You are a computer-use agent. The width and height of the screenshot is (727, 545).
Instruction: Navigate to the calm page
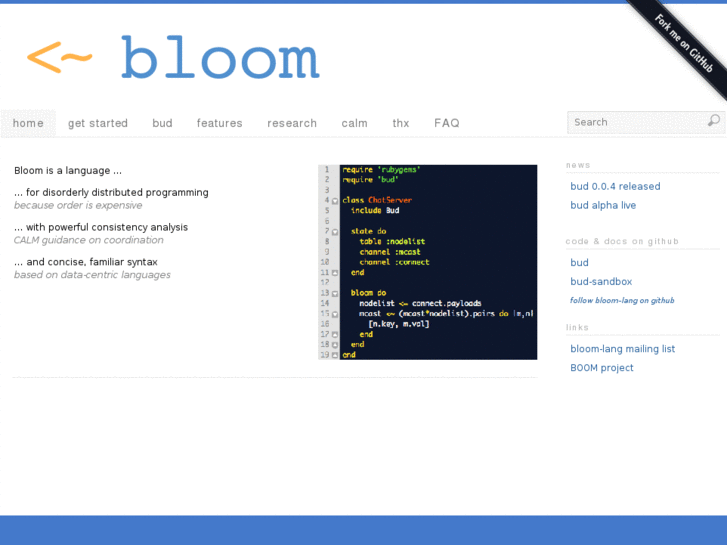pos(355,123)
